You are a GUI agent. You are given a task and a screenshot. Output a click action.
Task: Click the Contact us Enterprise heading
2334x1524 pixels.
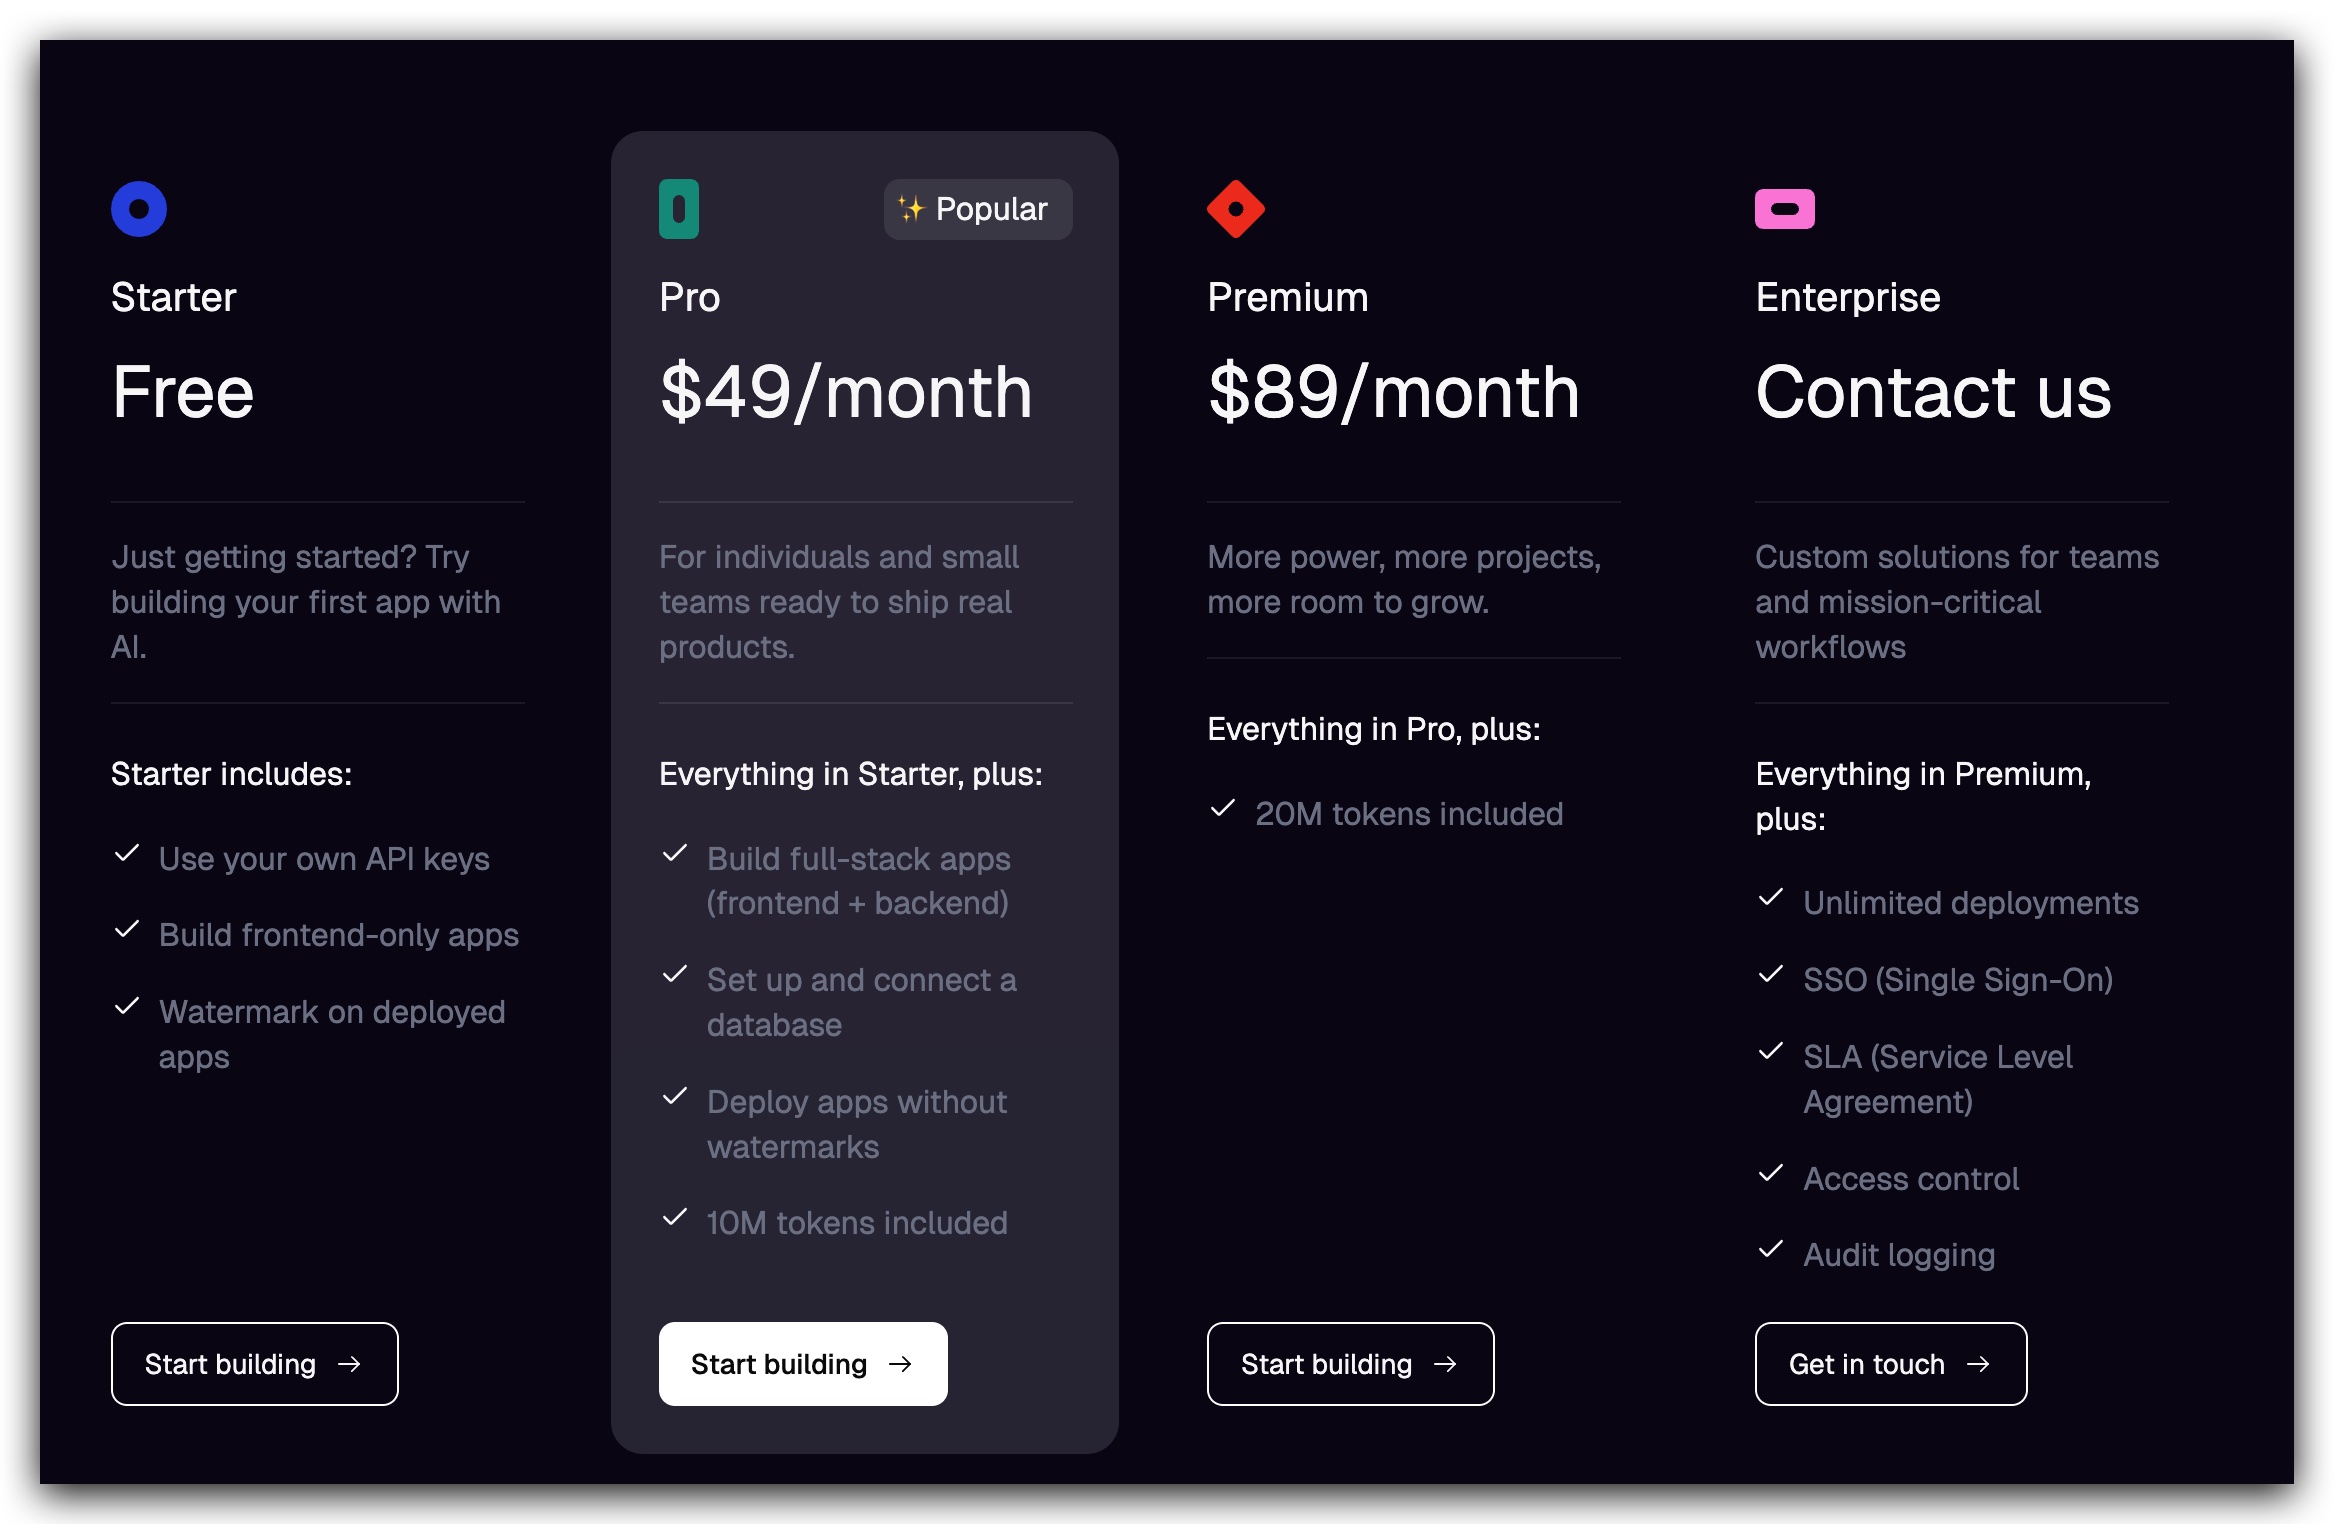pos(1933,392)
